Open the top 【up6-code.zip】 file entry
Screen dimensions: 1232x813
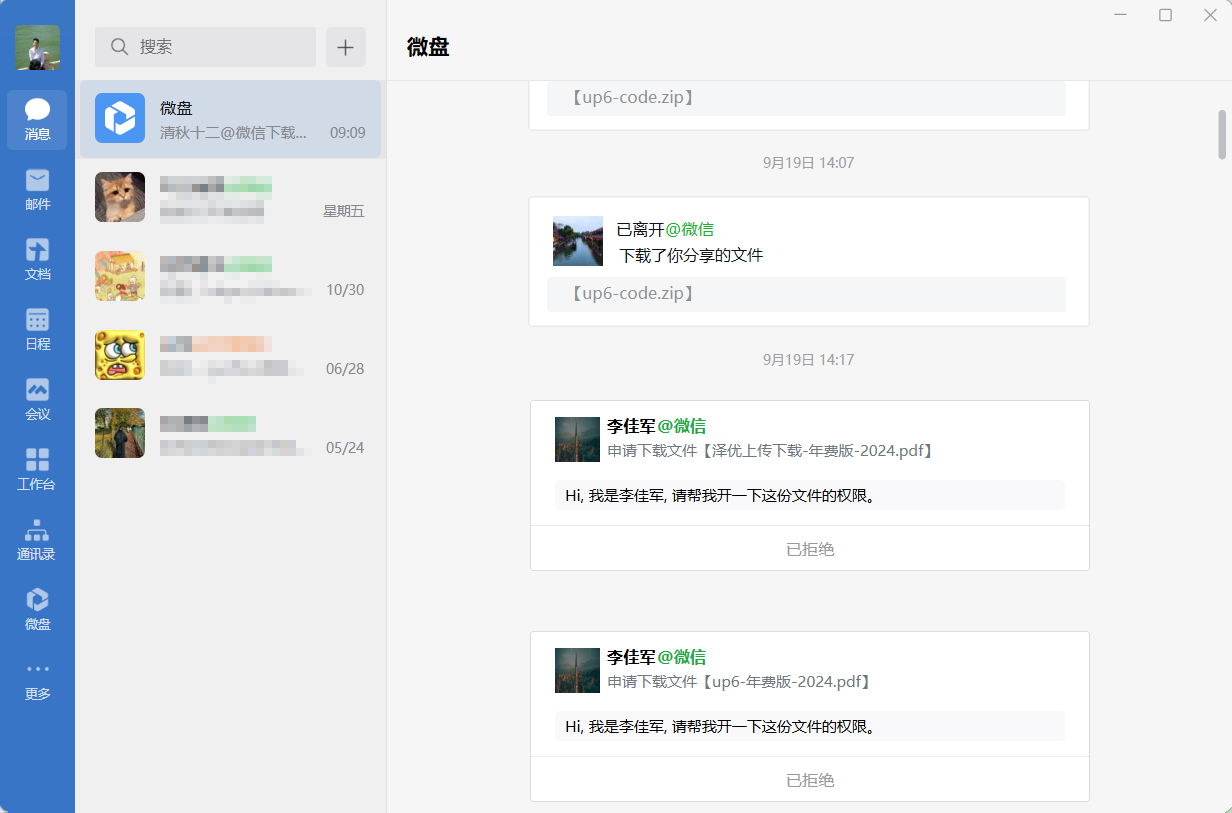click(806, 98)
